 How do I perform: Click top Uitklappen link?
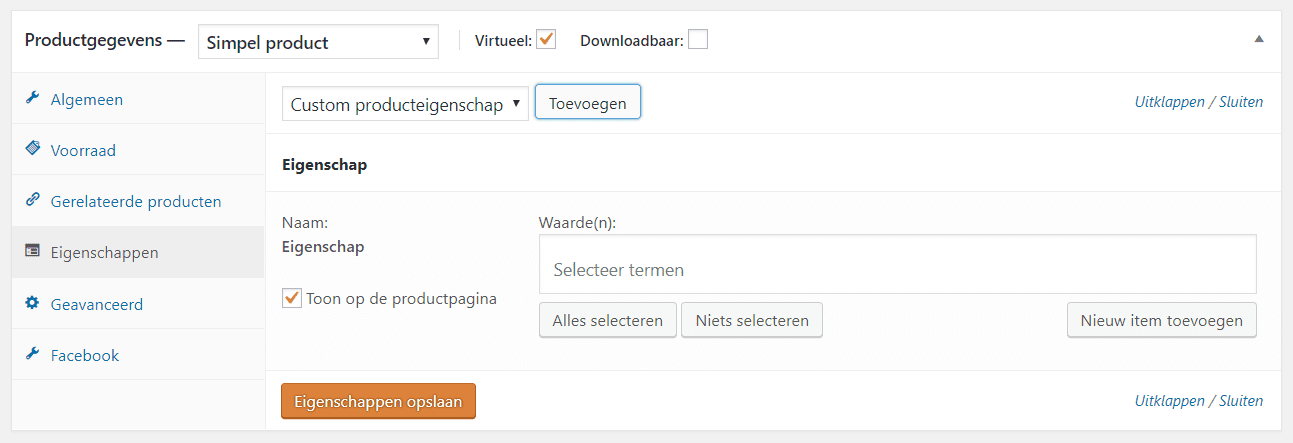pyautogui.click(x=1170, y=102)
